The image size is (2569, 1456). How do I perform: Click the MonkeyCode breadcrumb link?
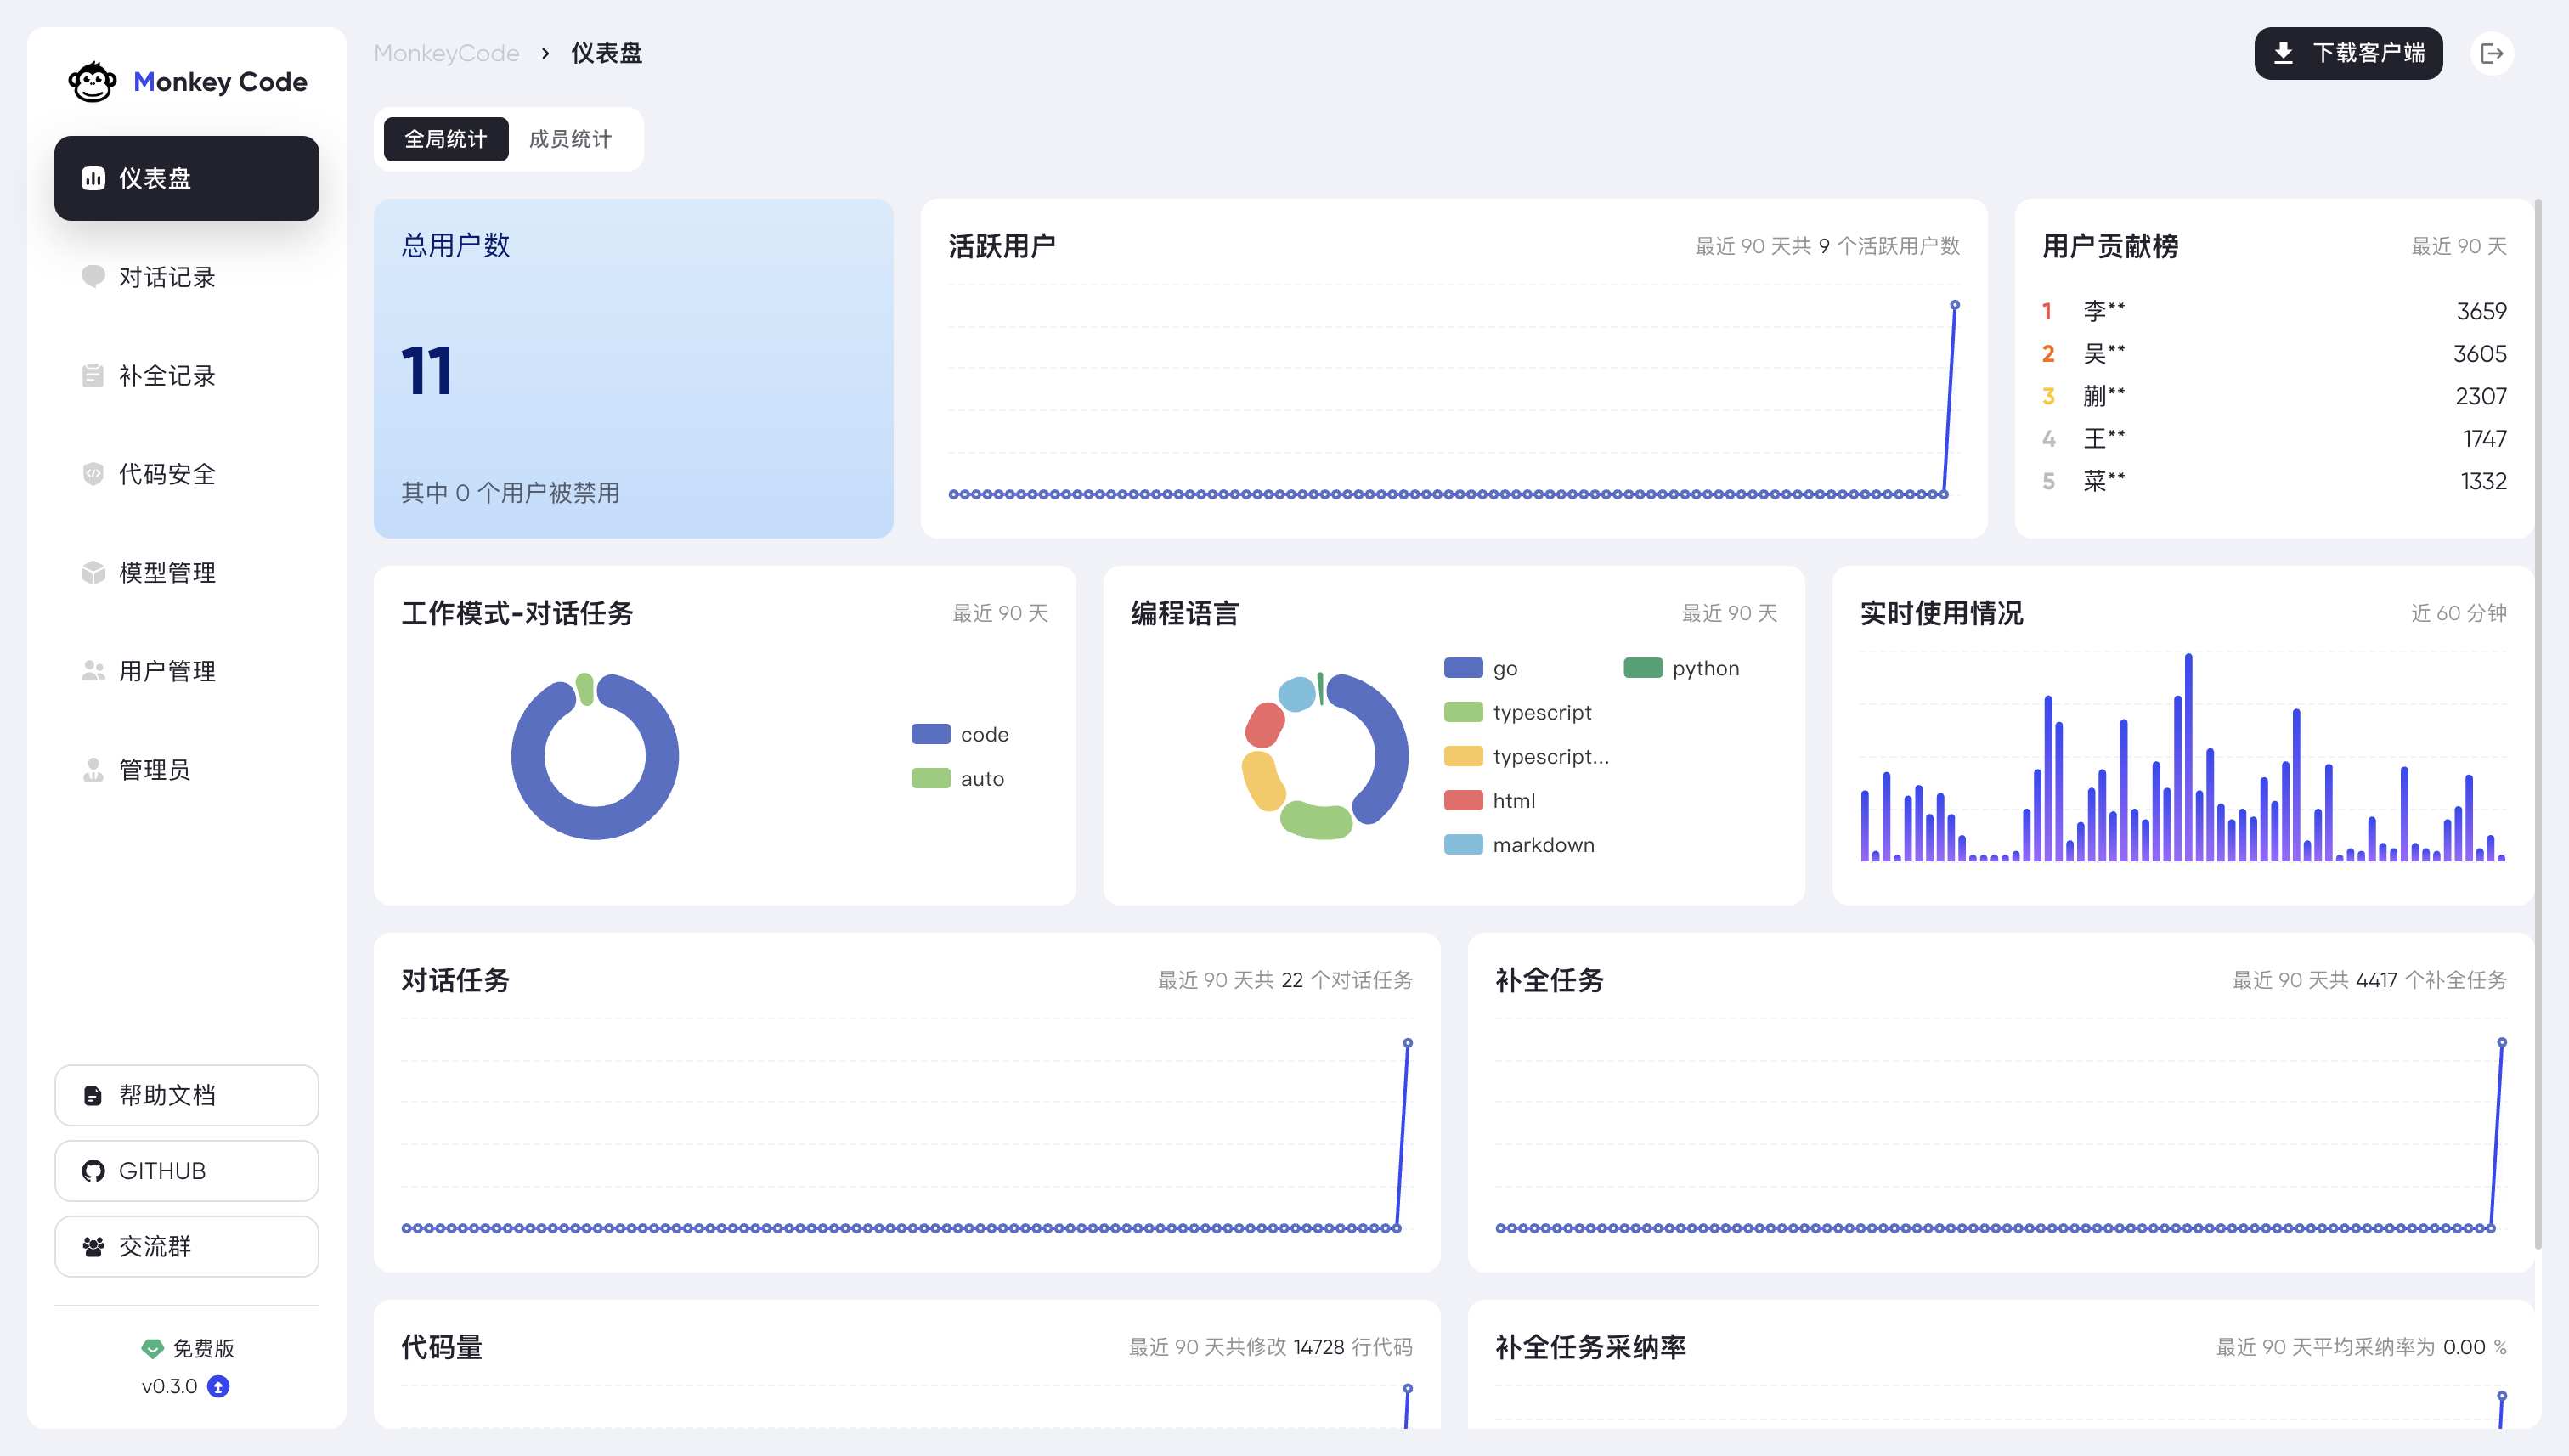pyautogui.click(x=446, y=52)
